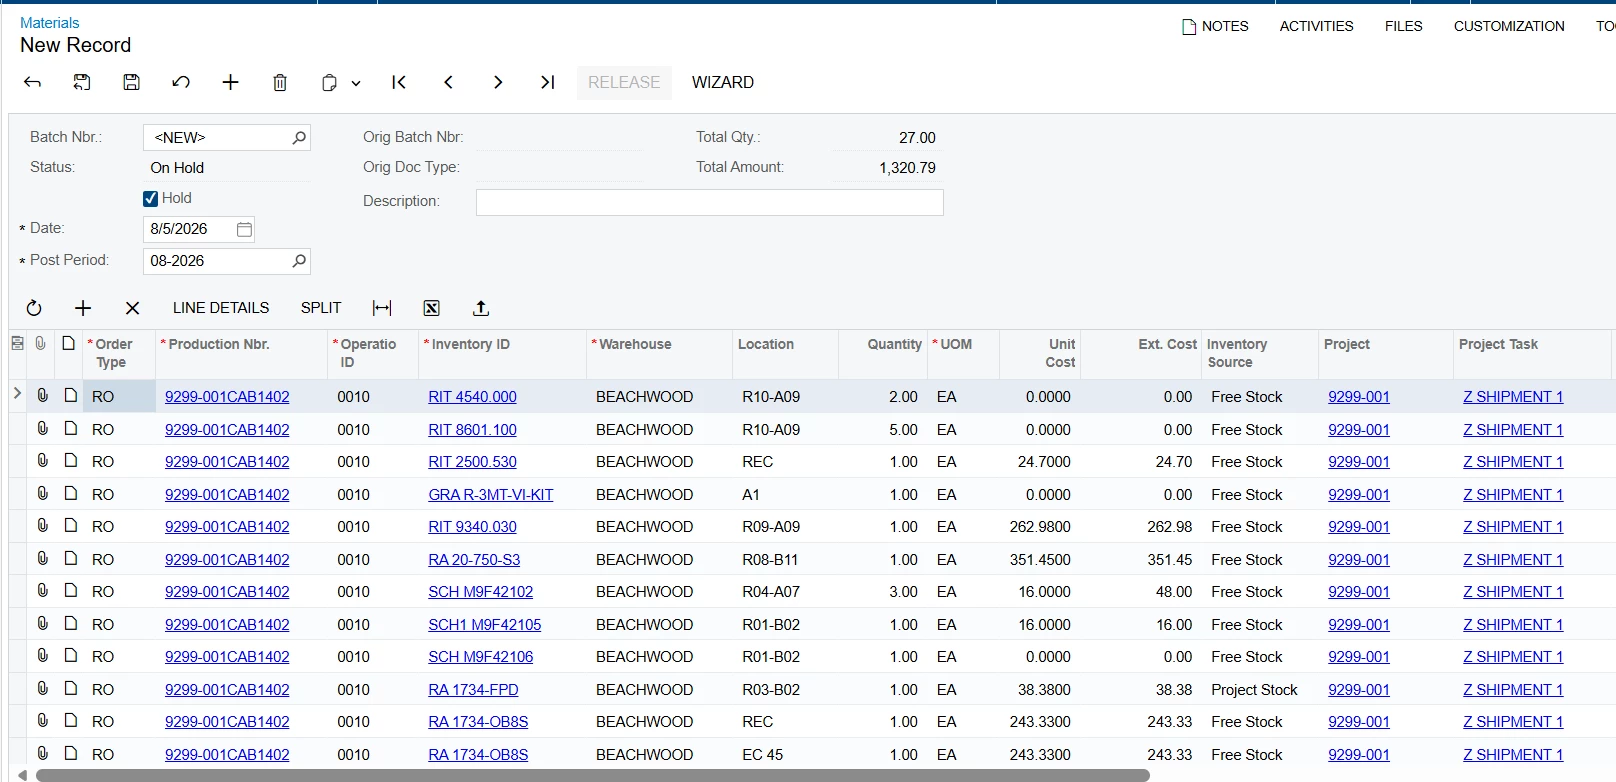Open clipboard dropdown arrow in toolbar
1616x782 pixels.
[356, 83]
